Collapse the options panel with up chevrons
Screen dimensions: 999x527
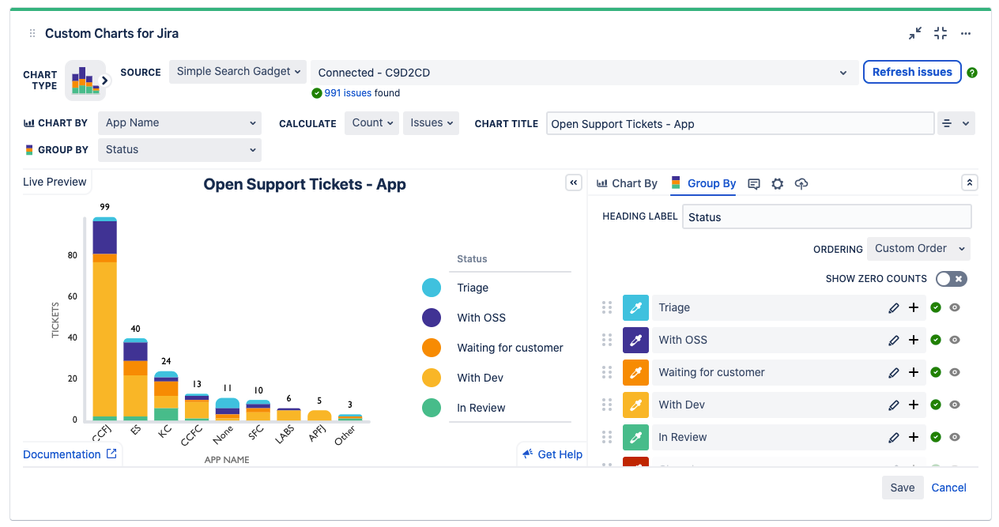(969, 183)
